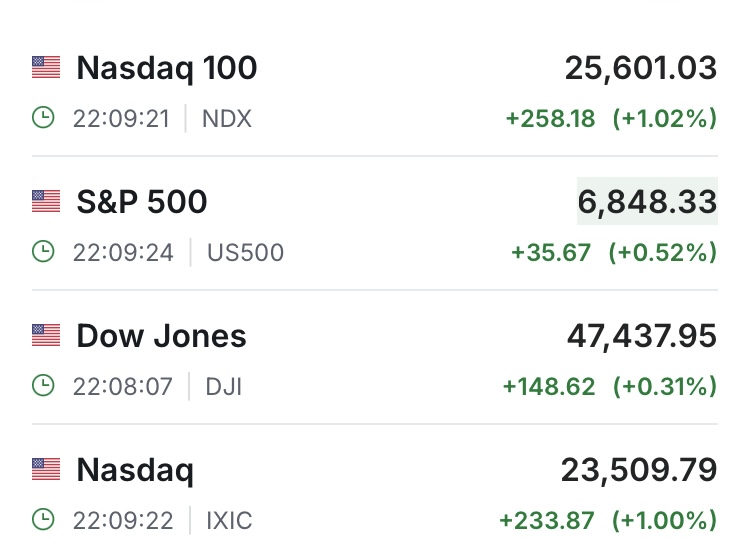Open the Dow Jones index name

click(x=161, y=336)
